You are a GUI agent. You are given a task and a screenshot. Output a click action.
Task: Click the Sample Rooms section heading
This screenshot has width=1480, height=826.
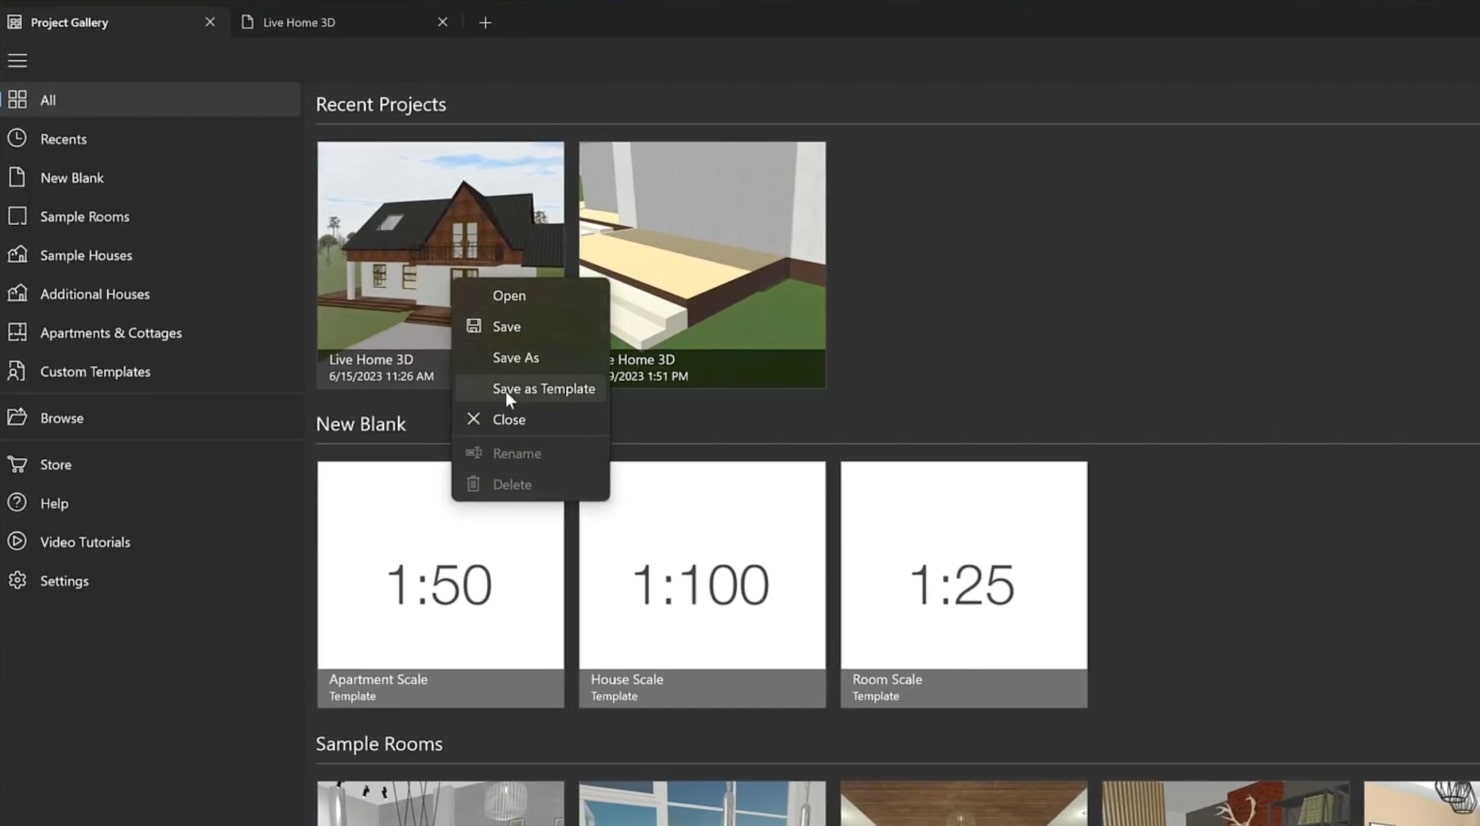[x=379, y=744]
